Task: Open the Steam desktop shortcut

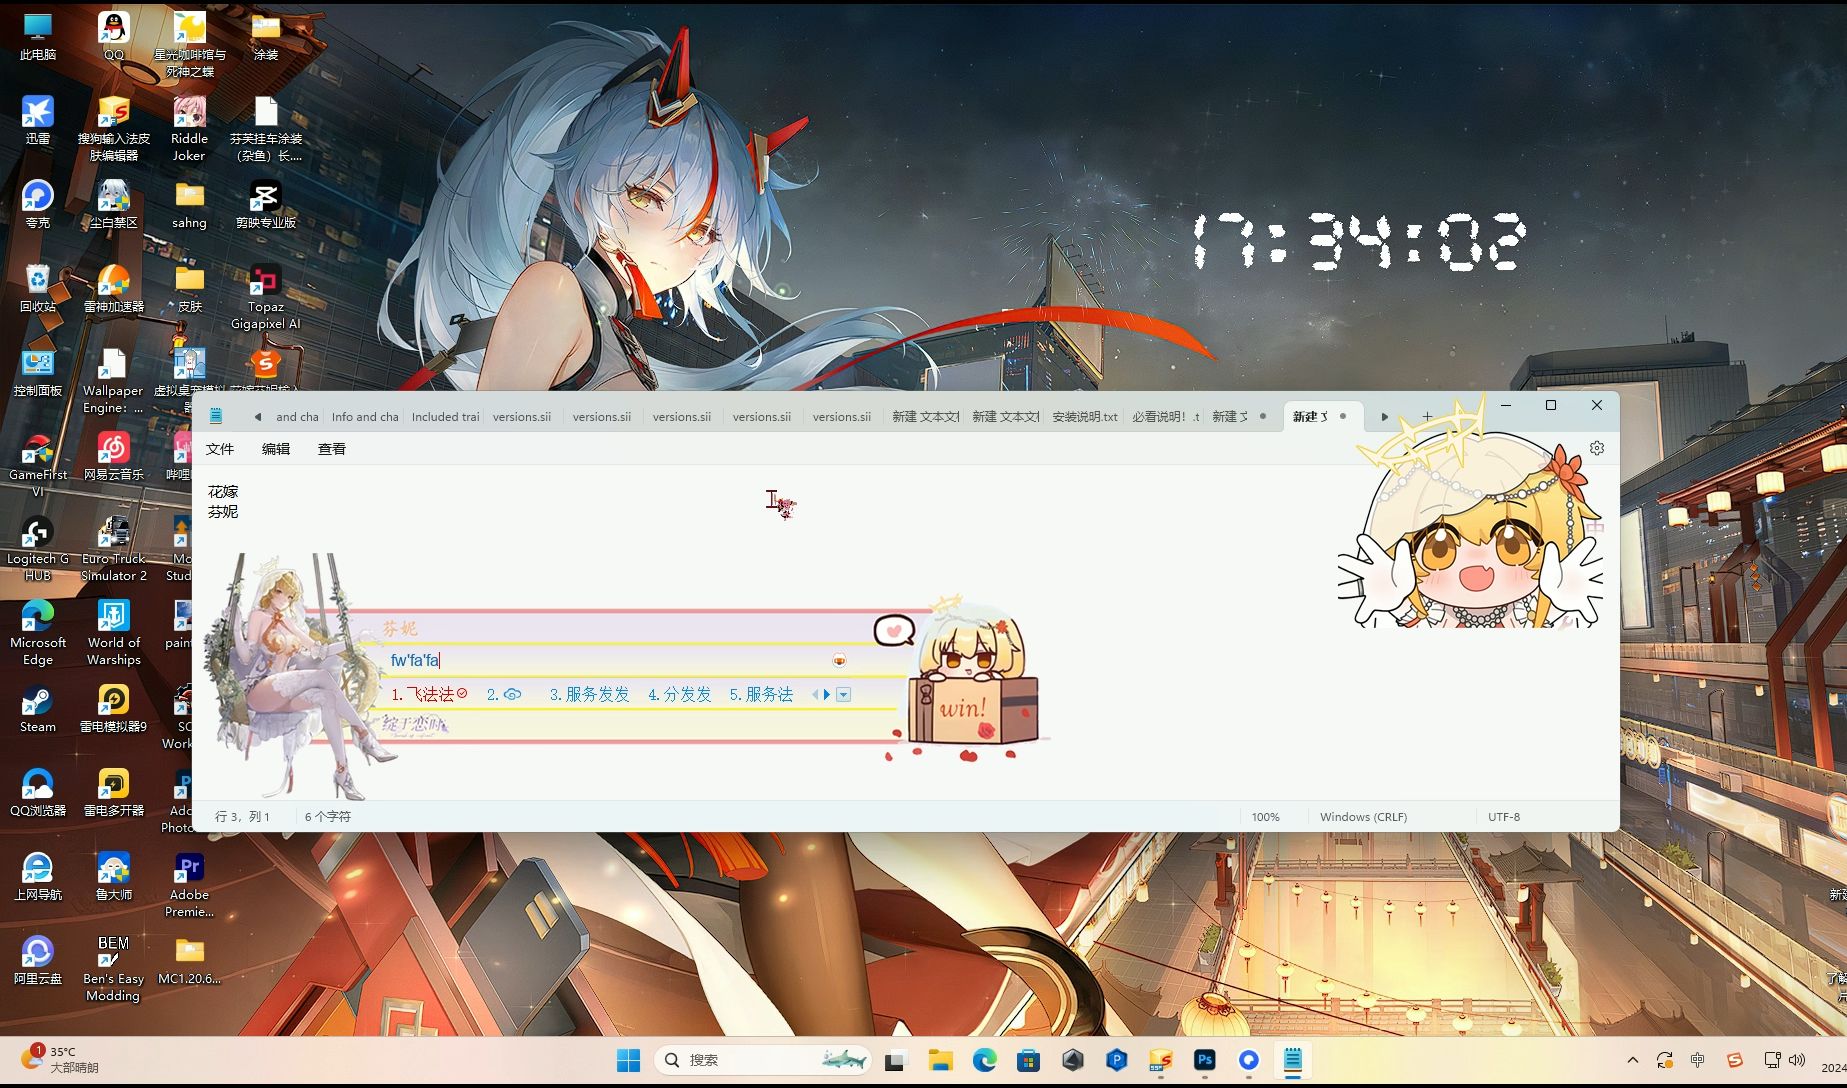Action: point(38,708)
